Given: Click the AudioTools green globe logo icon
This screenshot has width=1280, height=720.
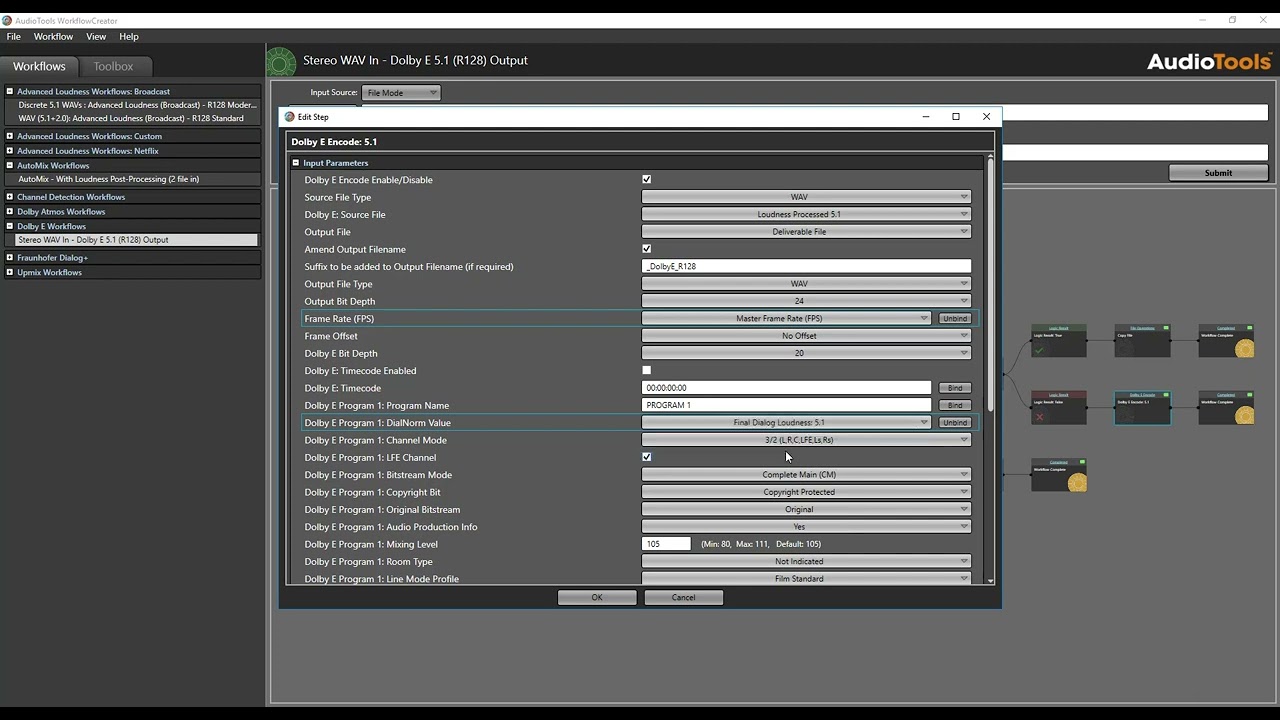Looking at the screenshot, I should [x=281, y=62].
